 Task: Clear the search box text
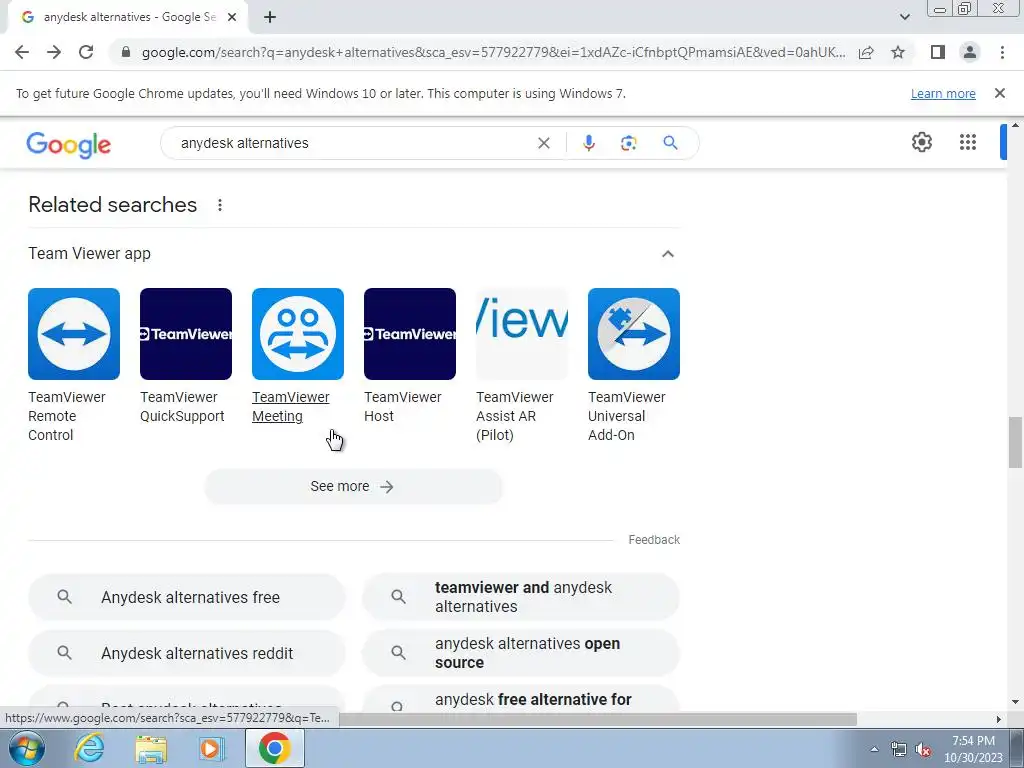click(543, 143)
